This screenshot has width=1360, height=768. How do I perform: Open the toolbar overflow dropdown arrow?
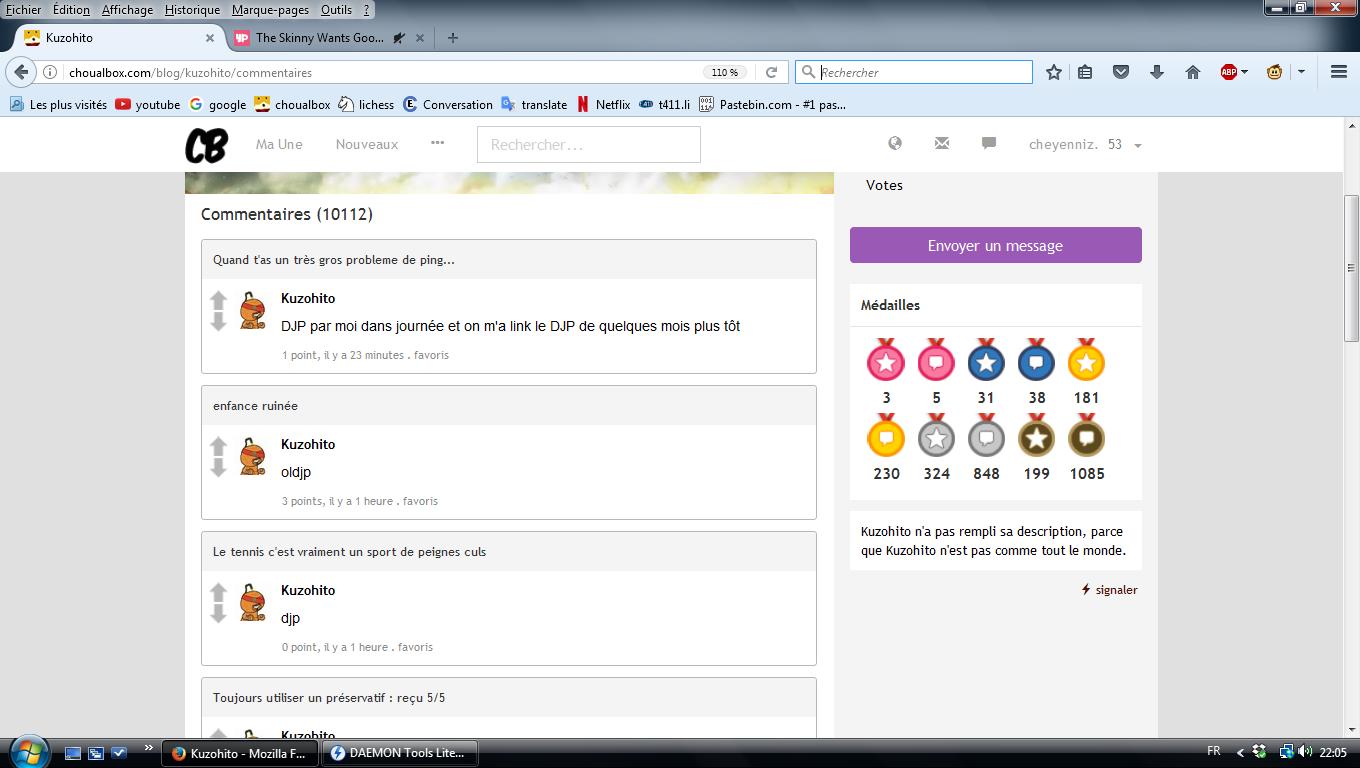[x=1301, y=72]
